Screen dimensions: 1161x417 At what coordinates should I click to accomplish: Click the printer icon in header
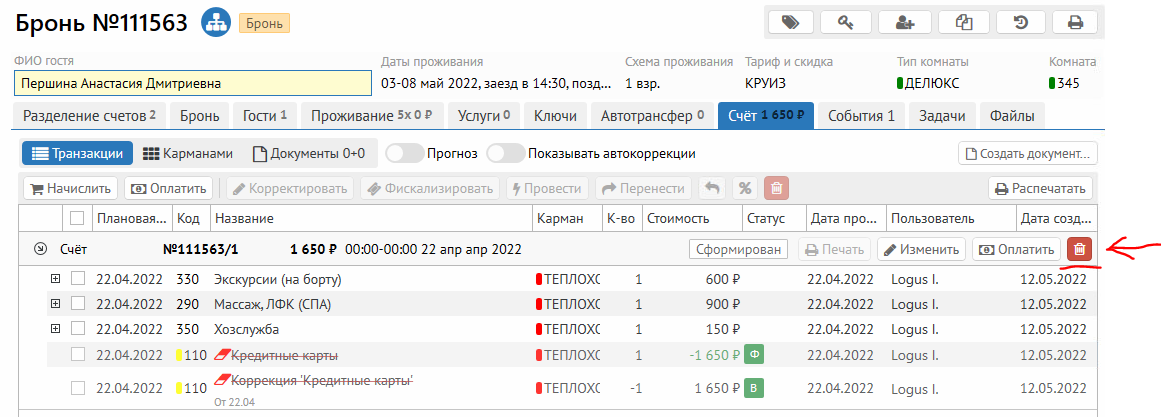tap(1075, 22)
